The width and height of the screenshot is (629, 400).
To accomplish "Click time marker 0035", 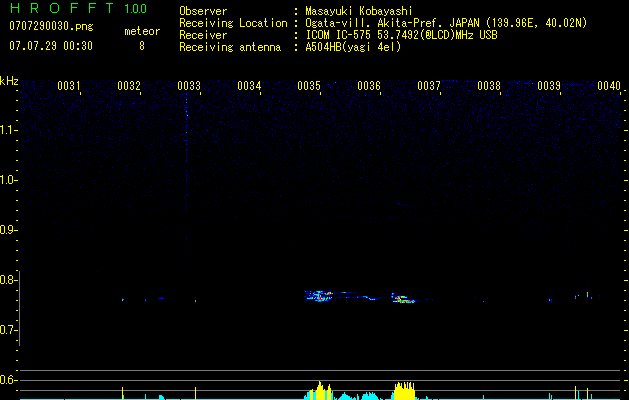I will tap(308, 86).
